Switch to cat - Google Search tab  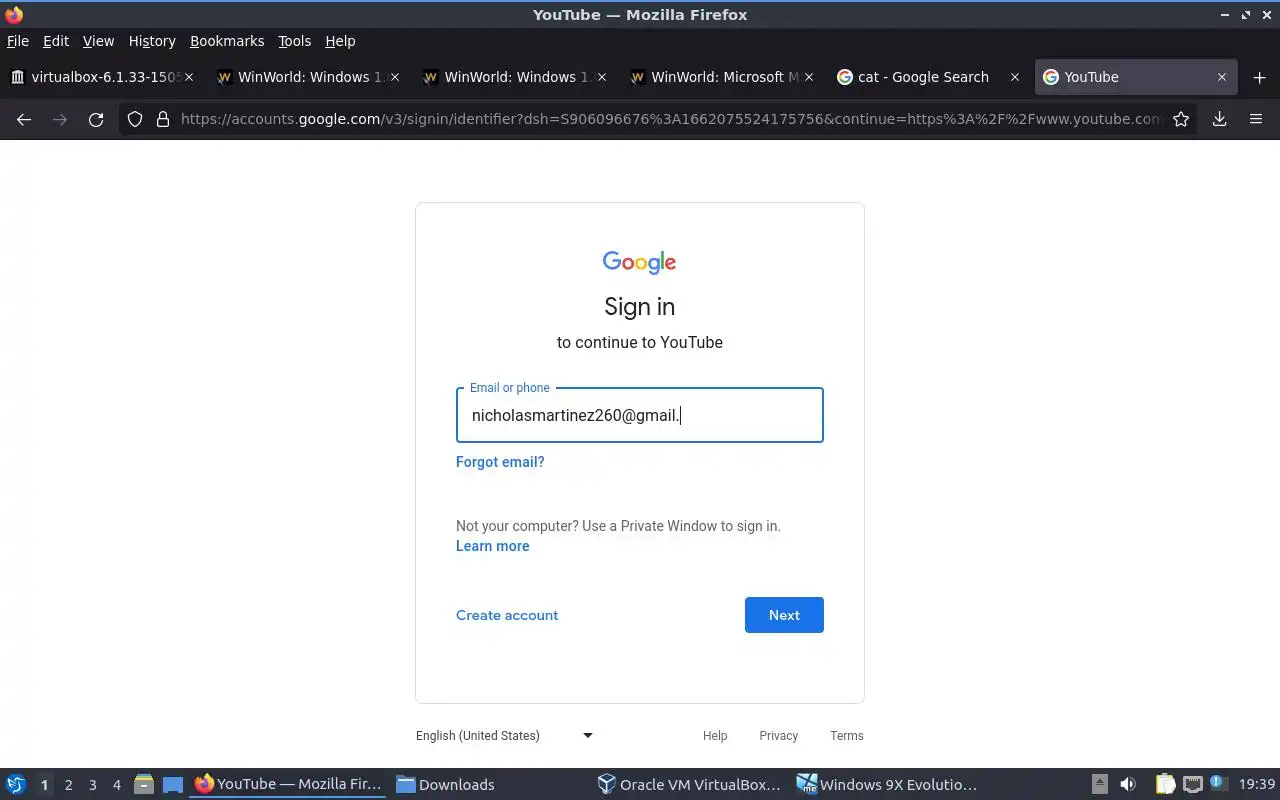[x=927, y=77]
